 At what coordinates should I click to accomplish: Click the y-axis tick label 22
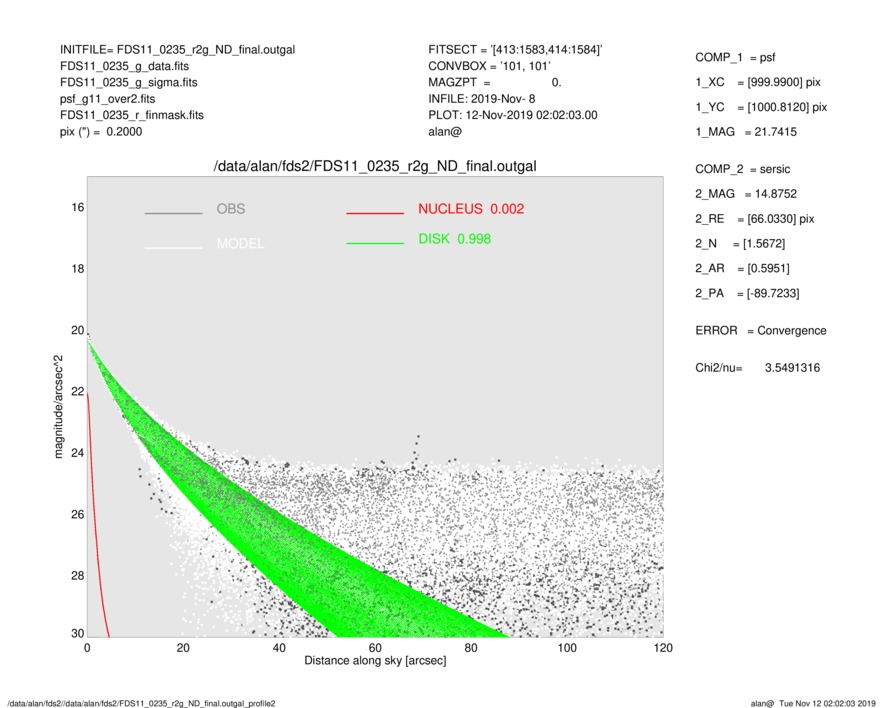(77, 392)
